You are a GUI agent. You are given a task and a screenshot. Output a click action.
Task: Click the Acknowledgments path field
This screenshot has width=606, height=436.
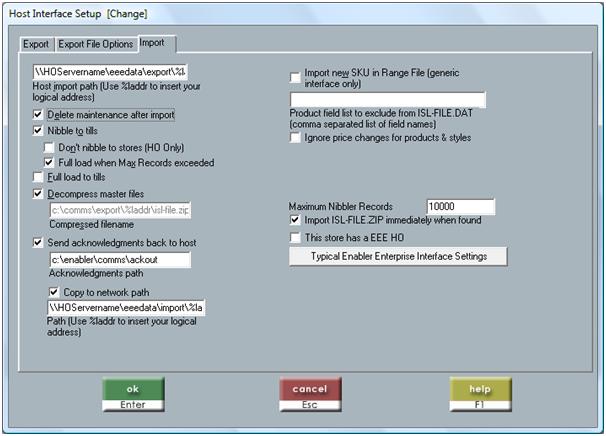click(x=120, y=259)
